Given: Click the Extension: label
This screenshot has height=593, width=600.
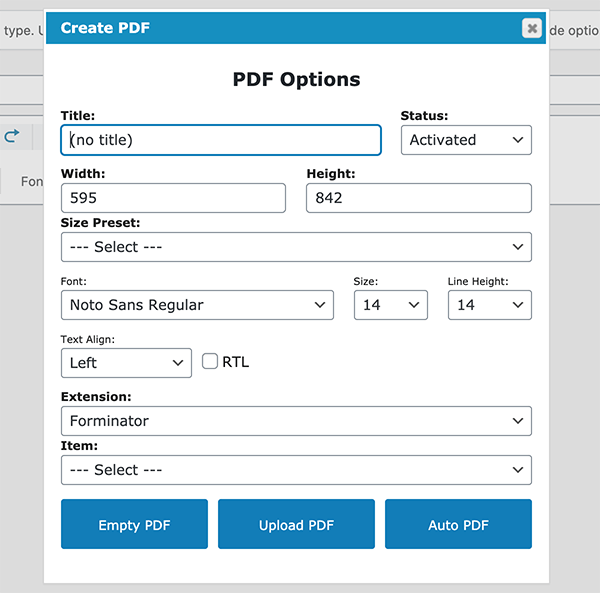Looking at the screenshot, I should pos(96,396).
